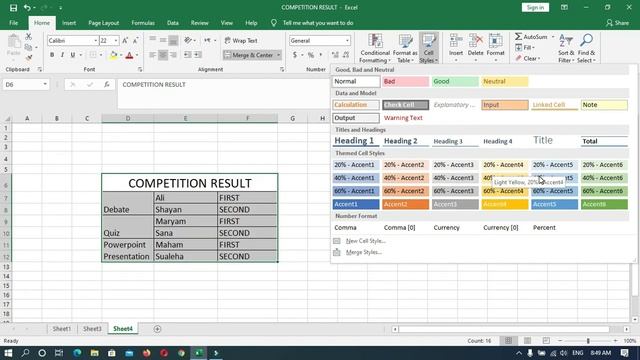Click the zoom slider

click(x=588, y=340)
